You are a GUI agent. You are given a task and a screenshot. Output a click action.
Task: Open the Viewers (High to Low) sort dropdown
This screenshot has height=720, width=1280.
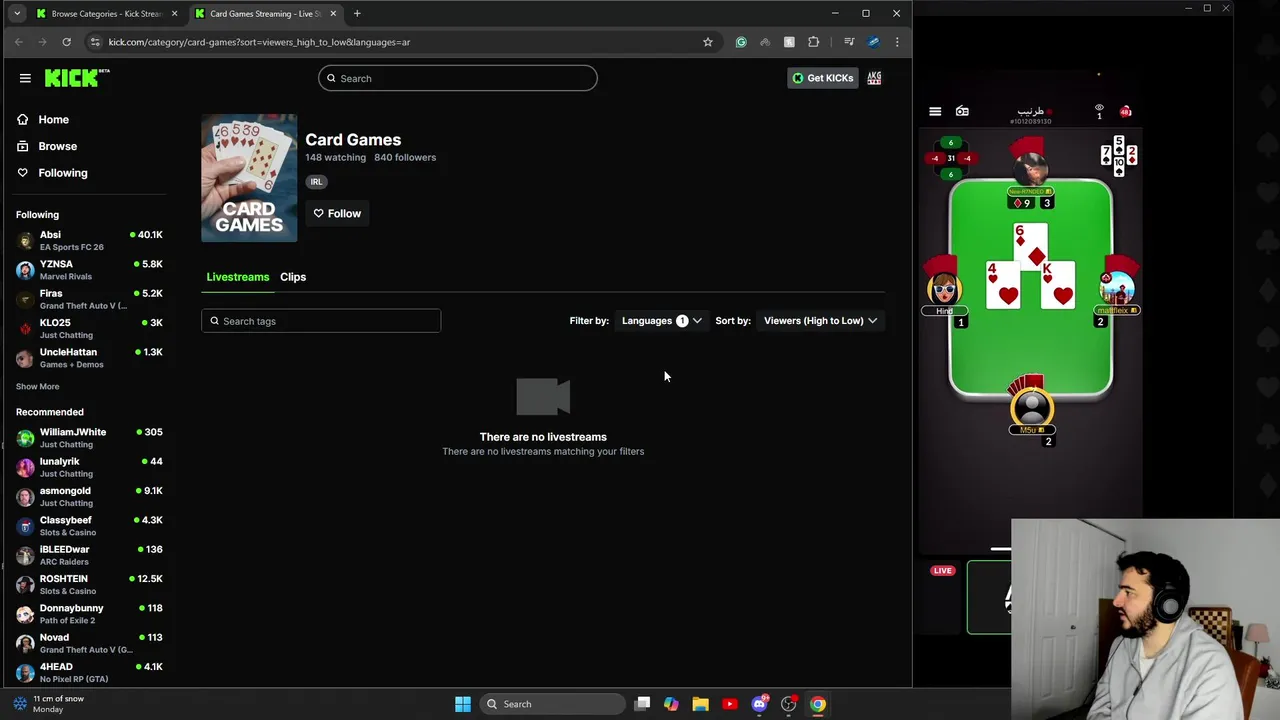pyautogui.click(x=820, y=321)
